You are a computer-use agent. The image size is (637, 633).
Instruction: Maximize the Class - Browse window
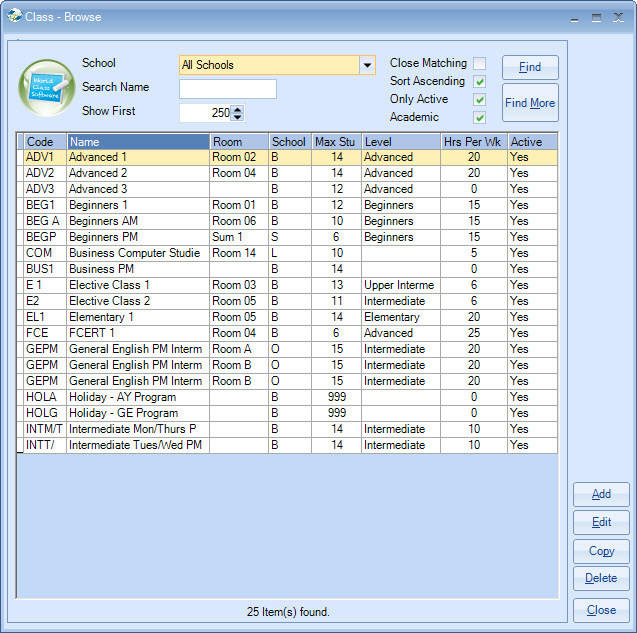tap(596, 17)
